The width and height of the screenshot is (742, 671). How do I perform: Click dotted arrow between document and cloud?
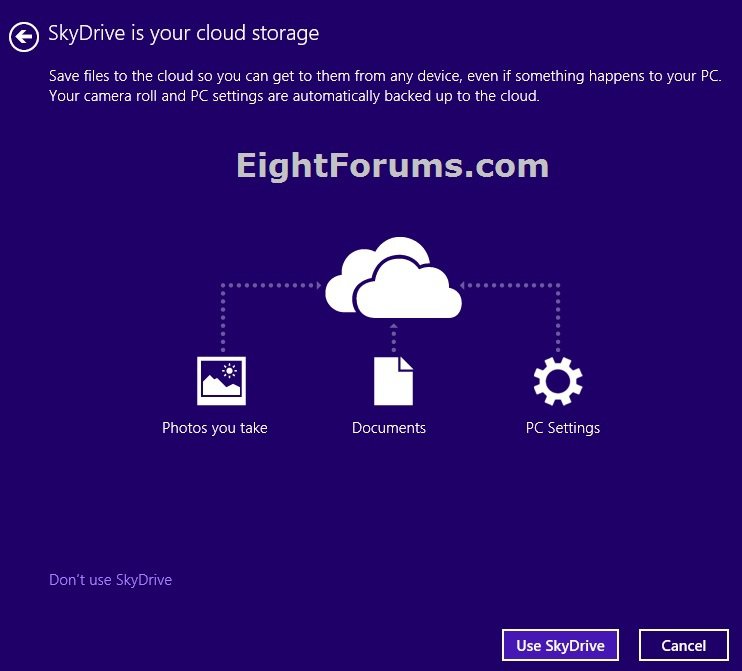click(x=393, y=335)
